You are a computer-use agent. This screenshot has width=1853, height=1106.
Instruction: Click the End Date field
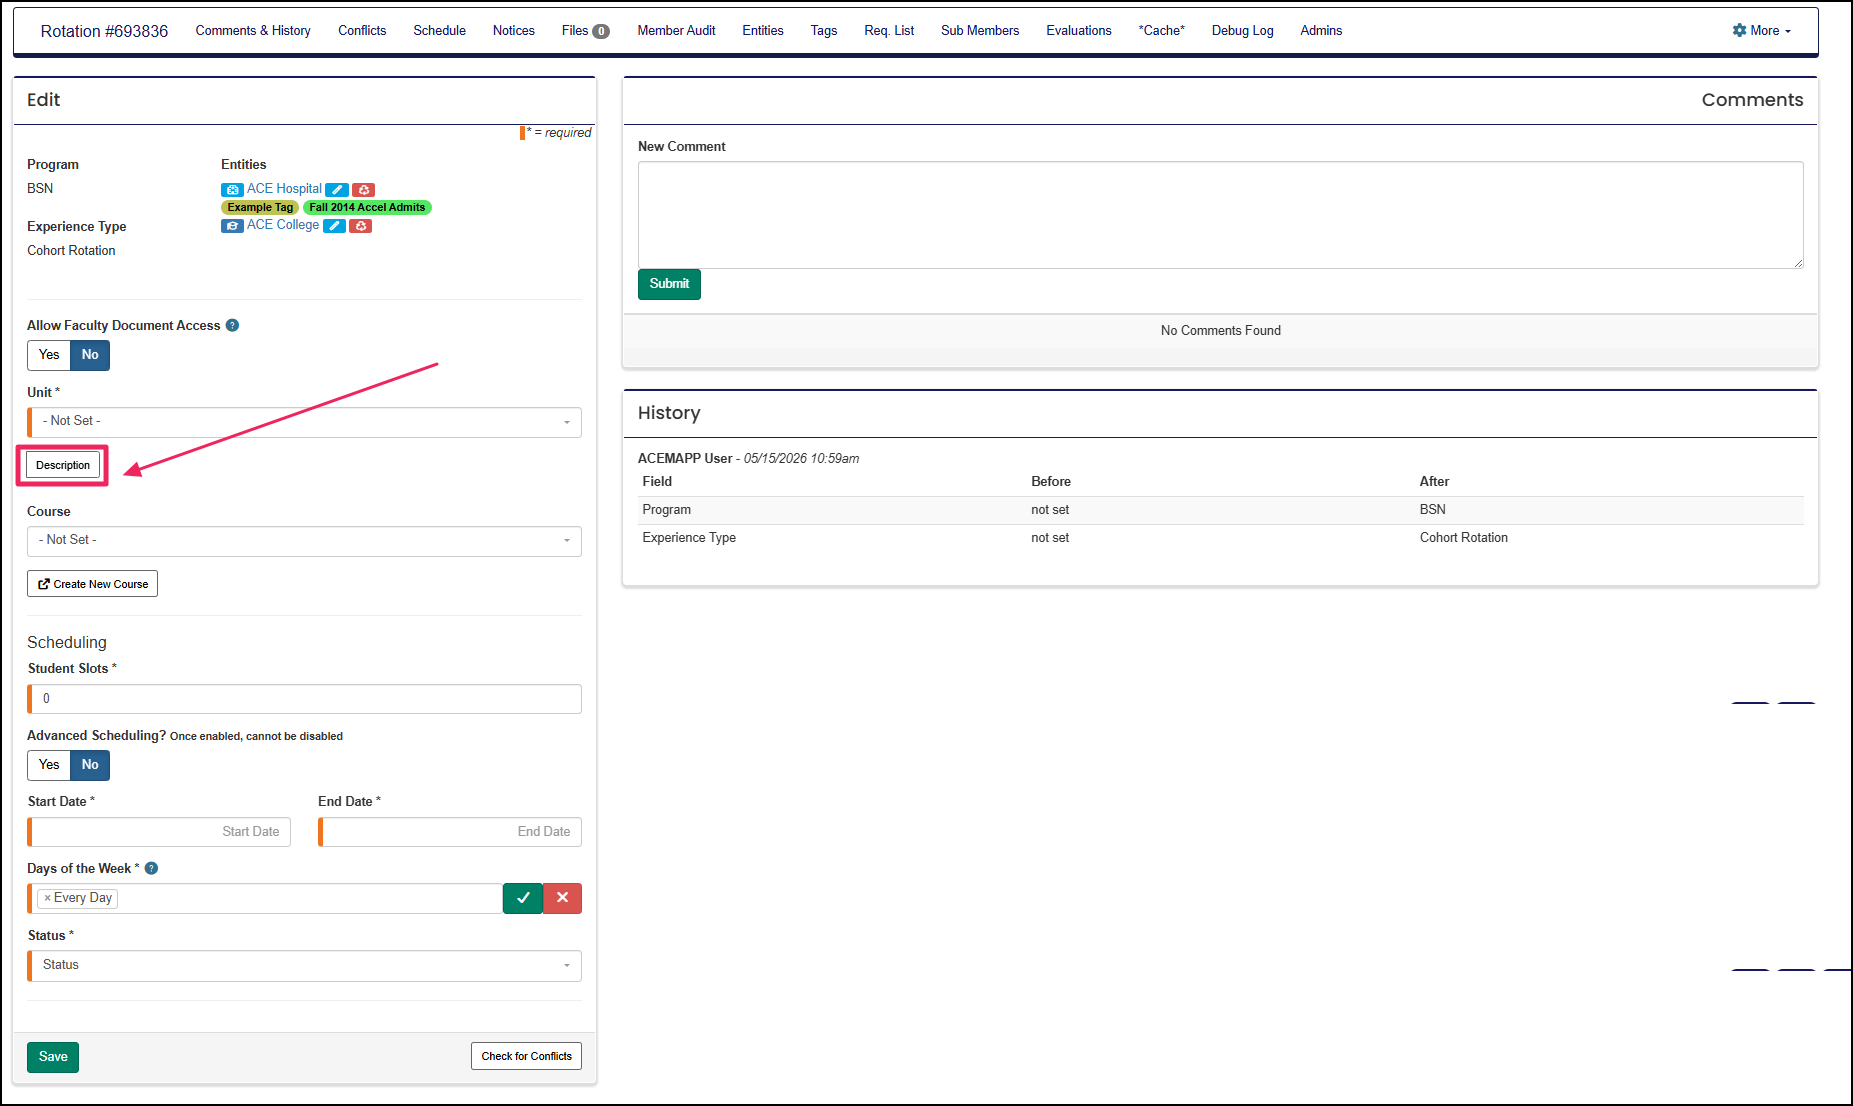pos(450,832)
